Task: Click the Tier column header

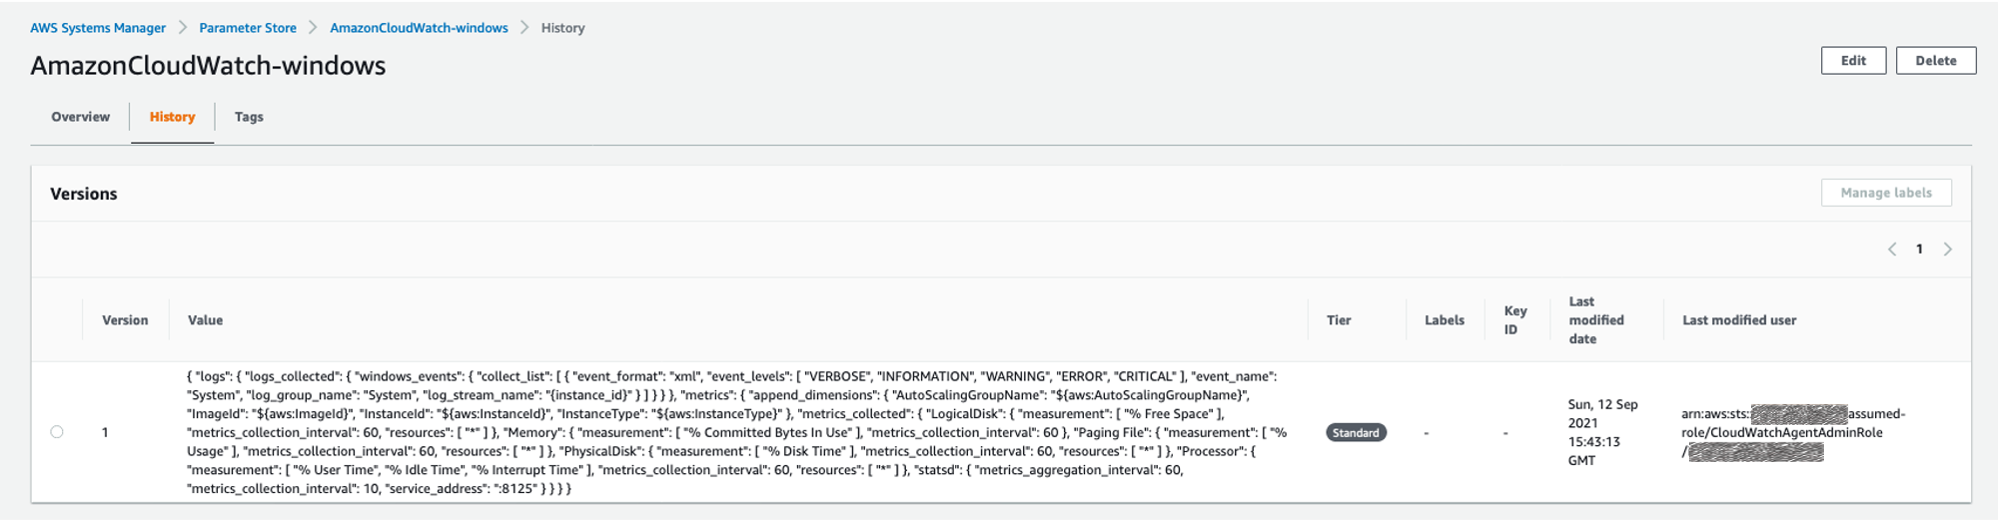Action: click(1339, 320)
